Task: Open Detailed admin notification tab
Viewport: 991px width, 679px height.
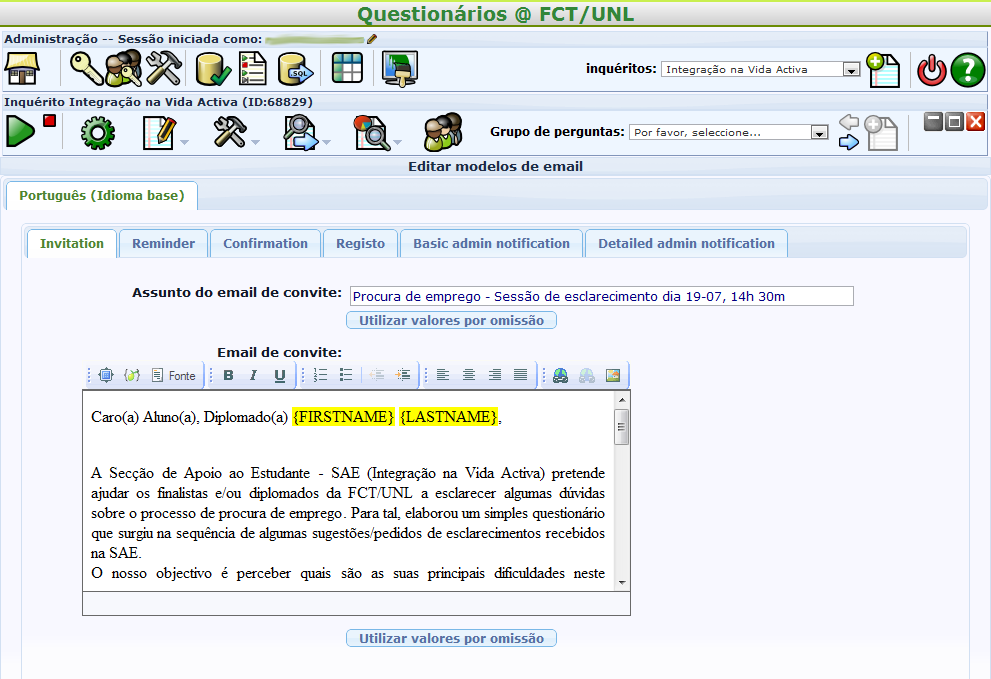Action: [686, 244]
